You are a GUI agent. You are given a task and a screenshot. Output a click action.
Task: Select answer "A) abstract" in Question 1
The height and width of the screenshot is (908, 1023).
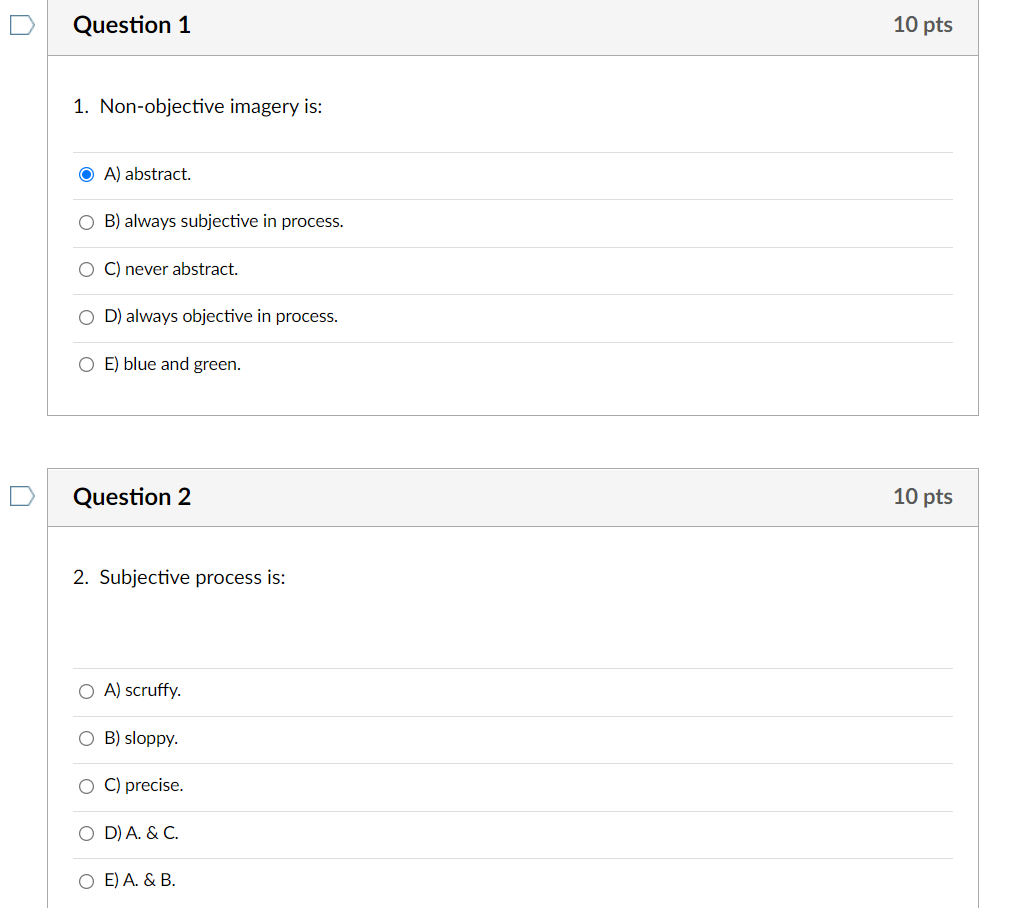point(86,174)
